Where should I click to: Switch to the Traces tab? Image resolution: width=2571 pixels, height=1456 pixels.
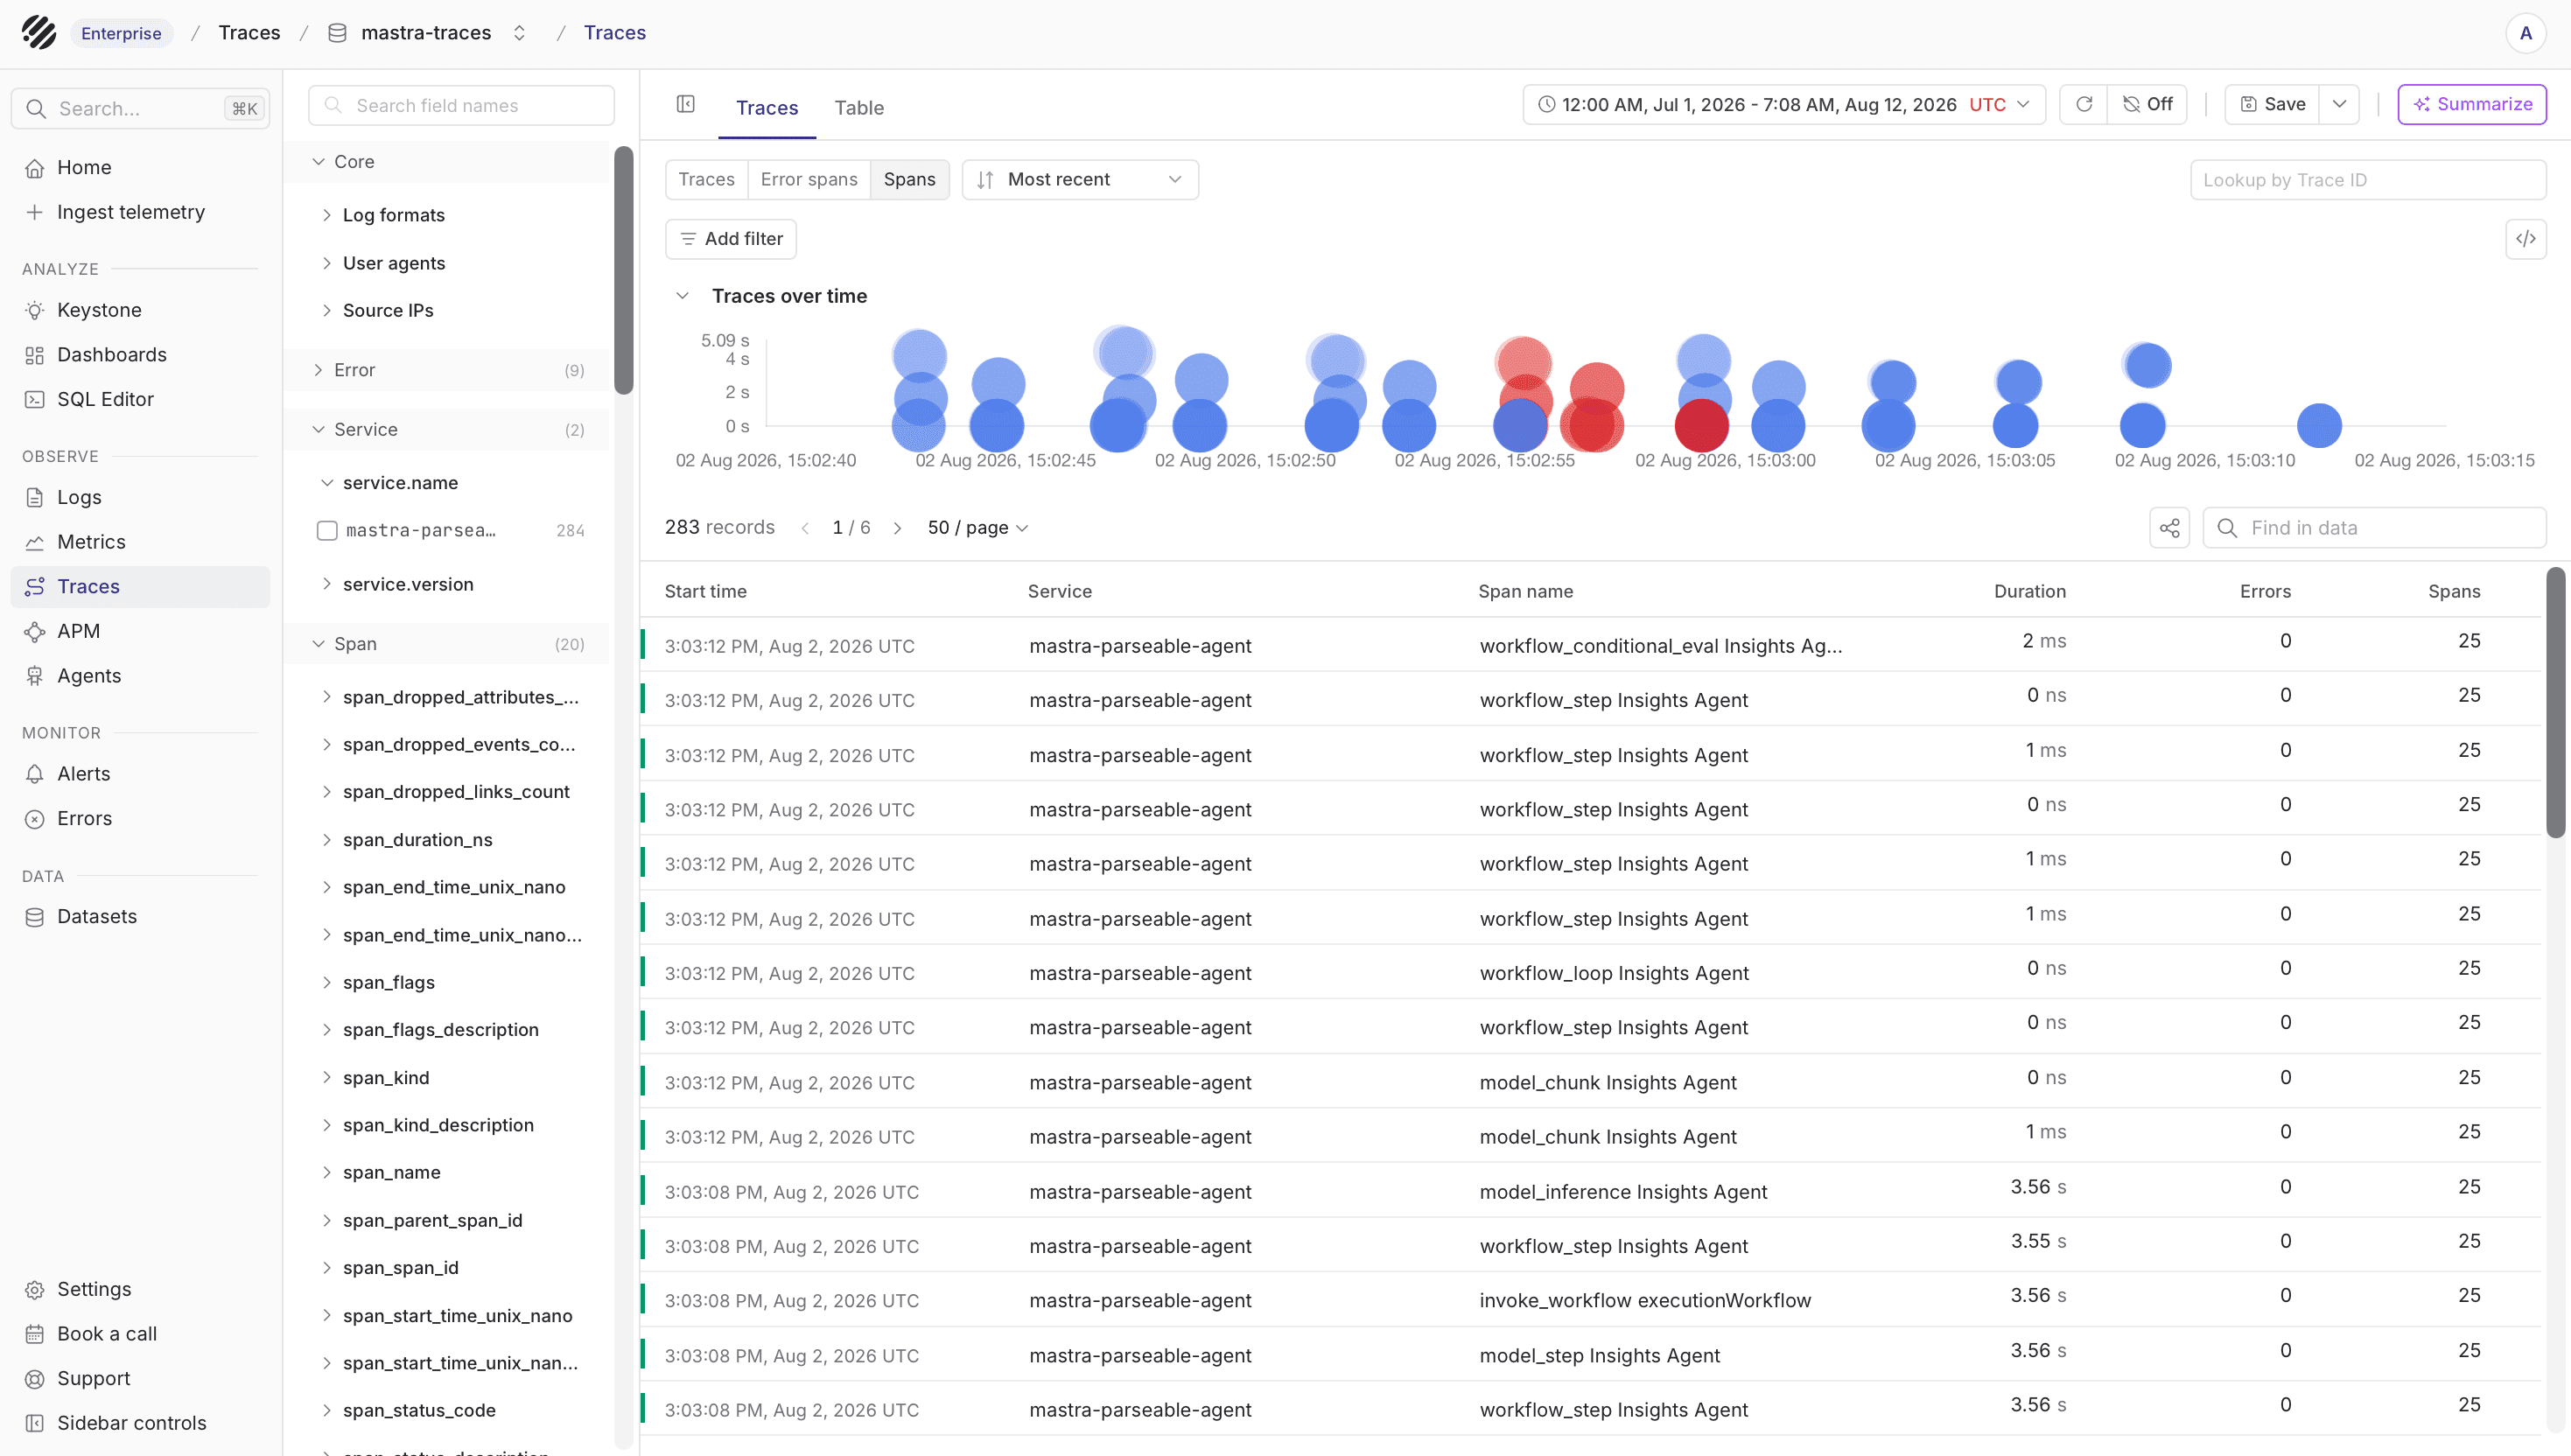pos(767,107)
